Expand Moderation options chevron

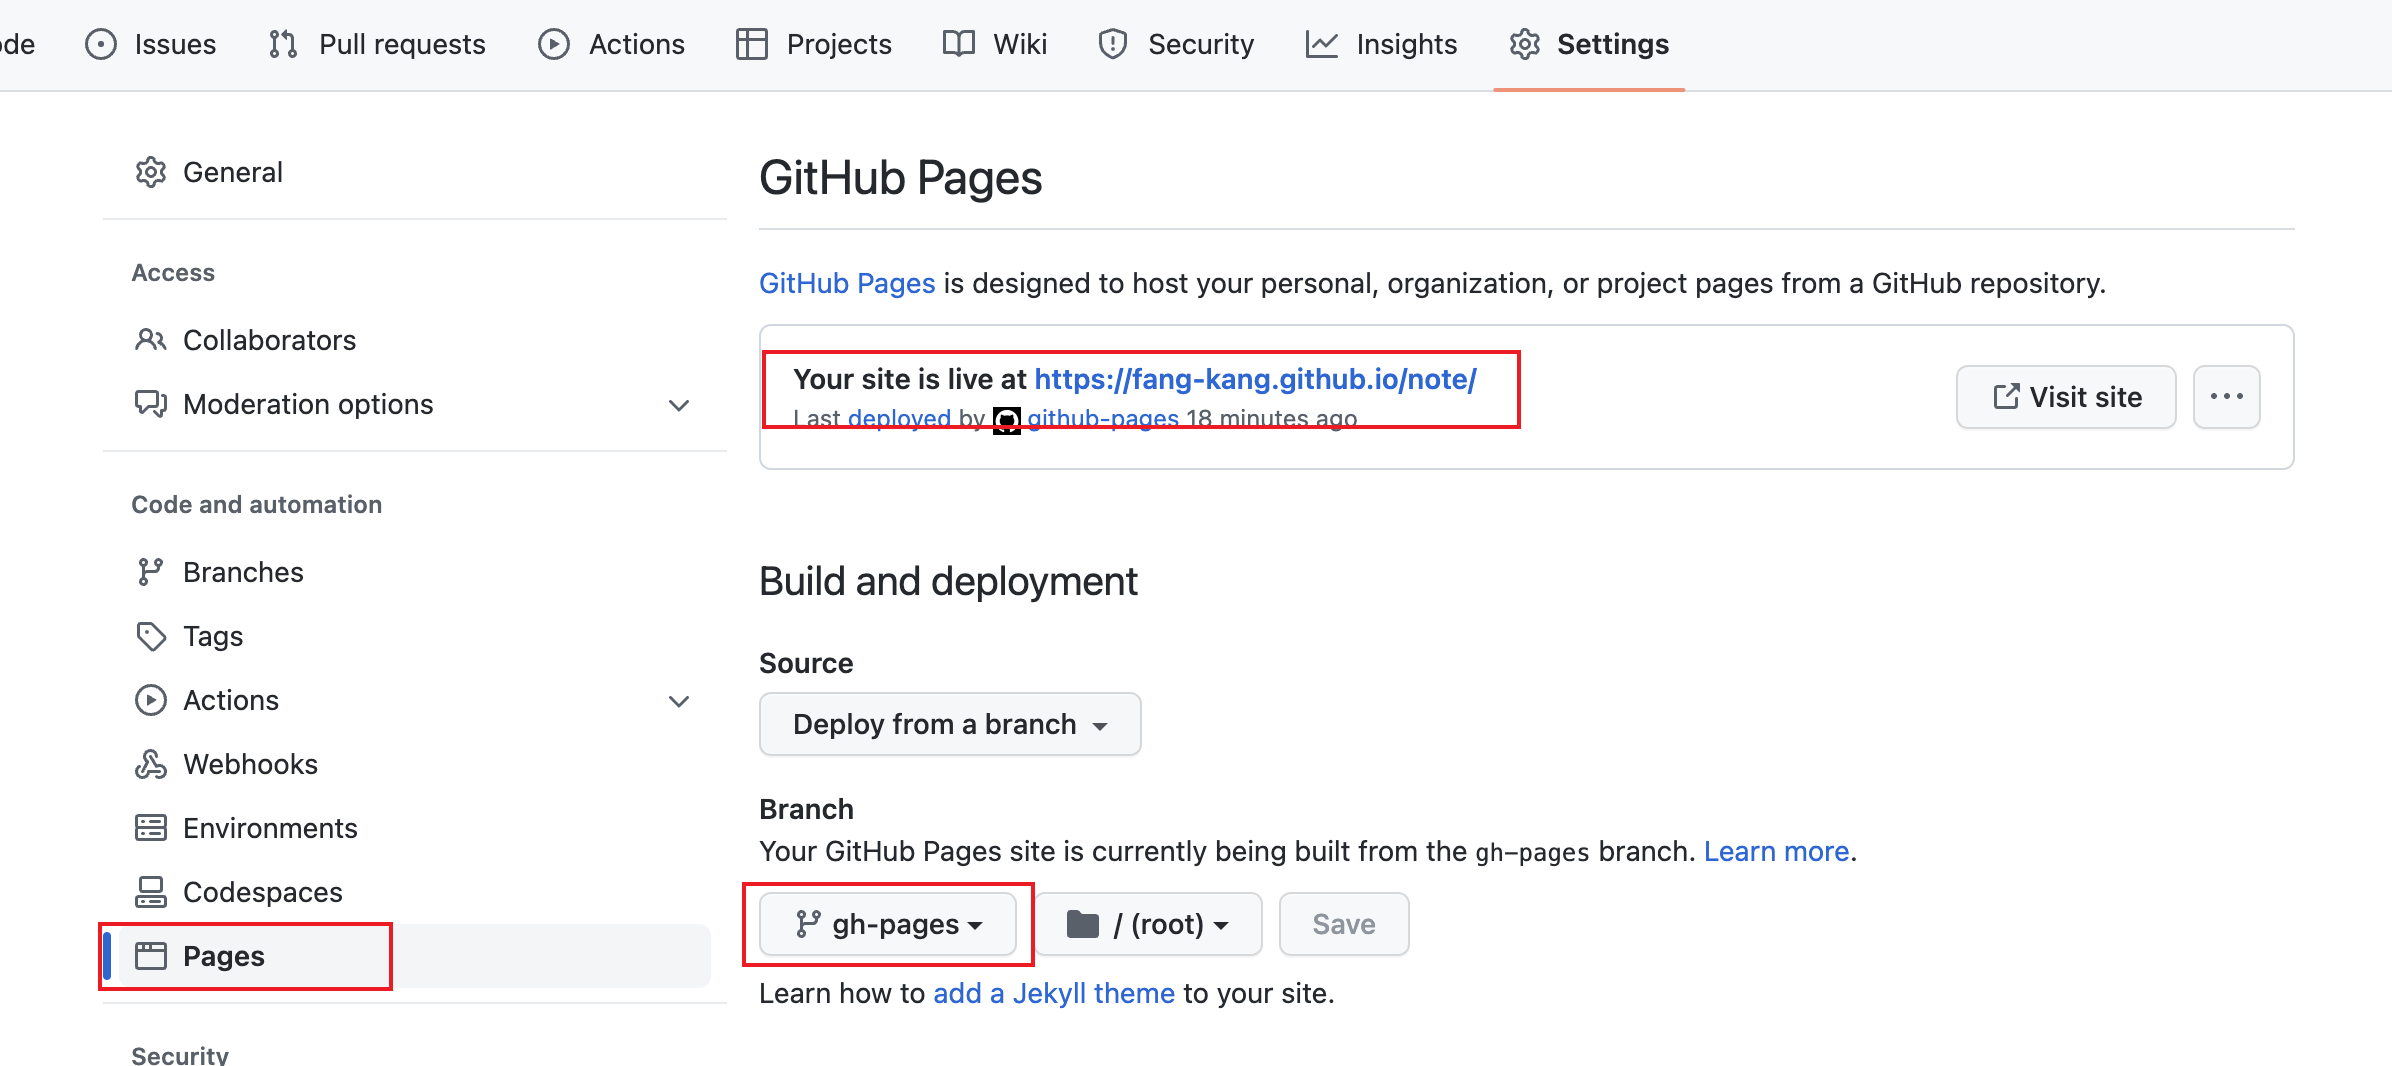tap(679, 405)
